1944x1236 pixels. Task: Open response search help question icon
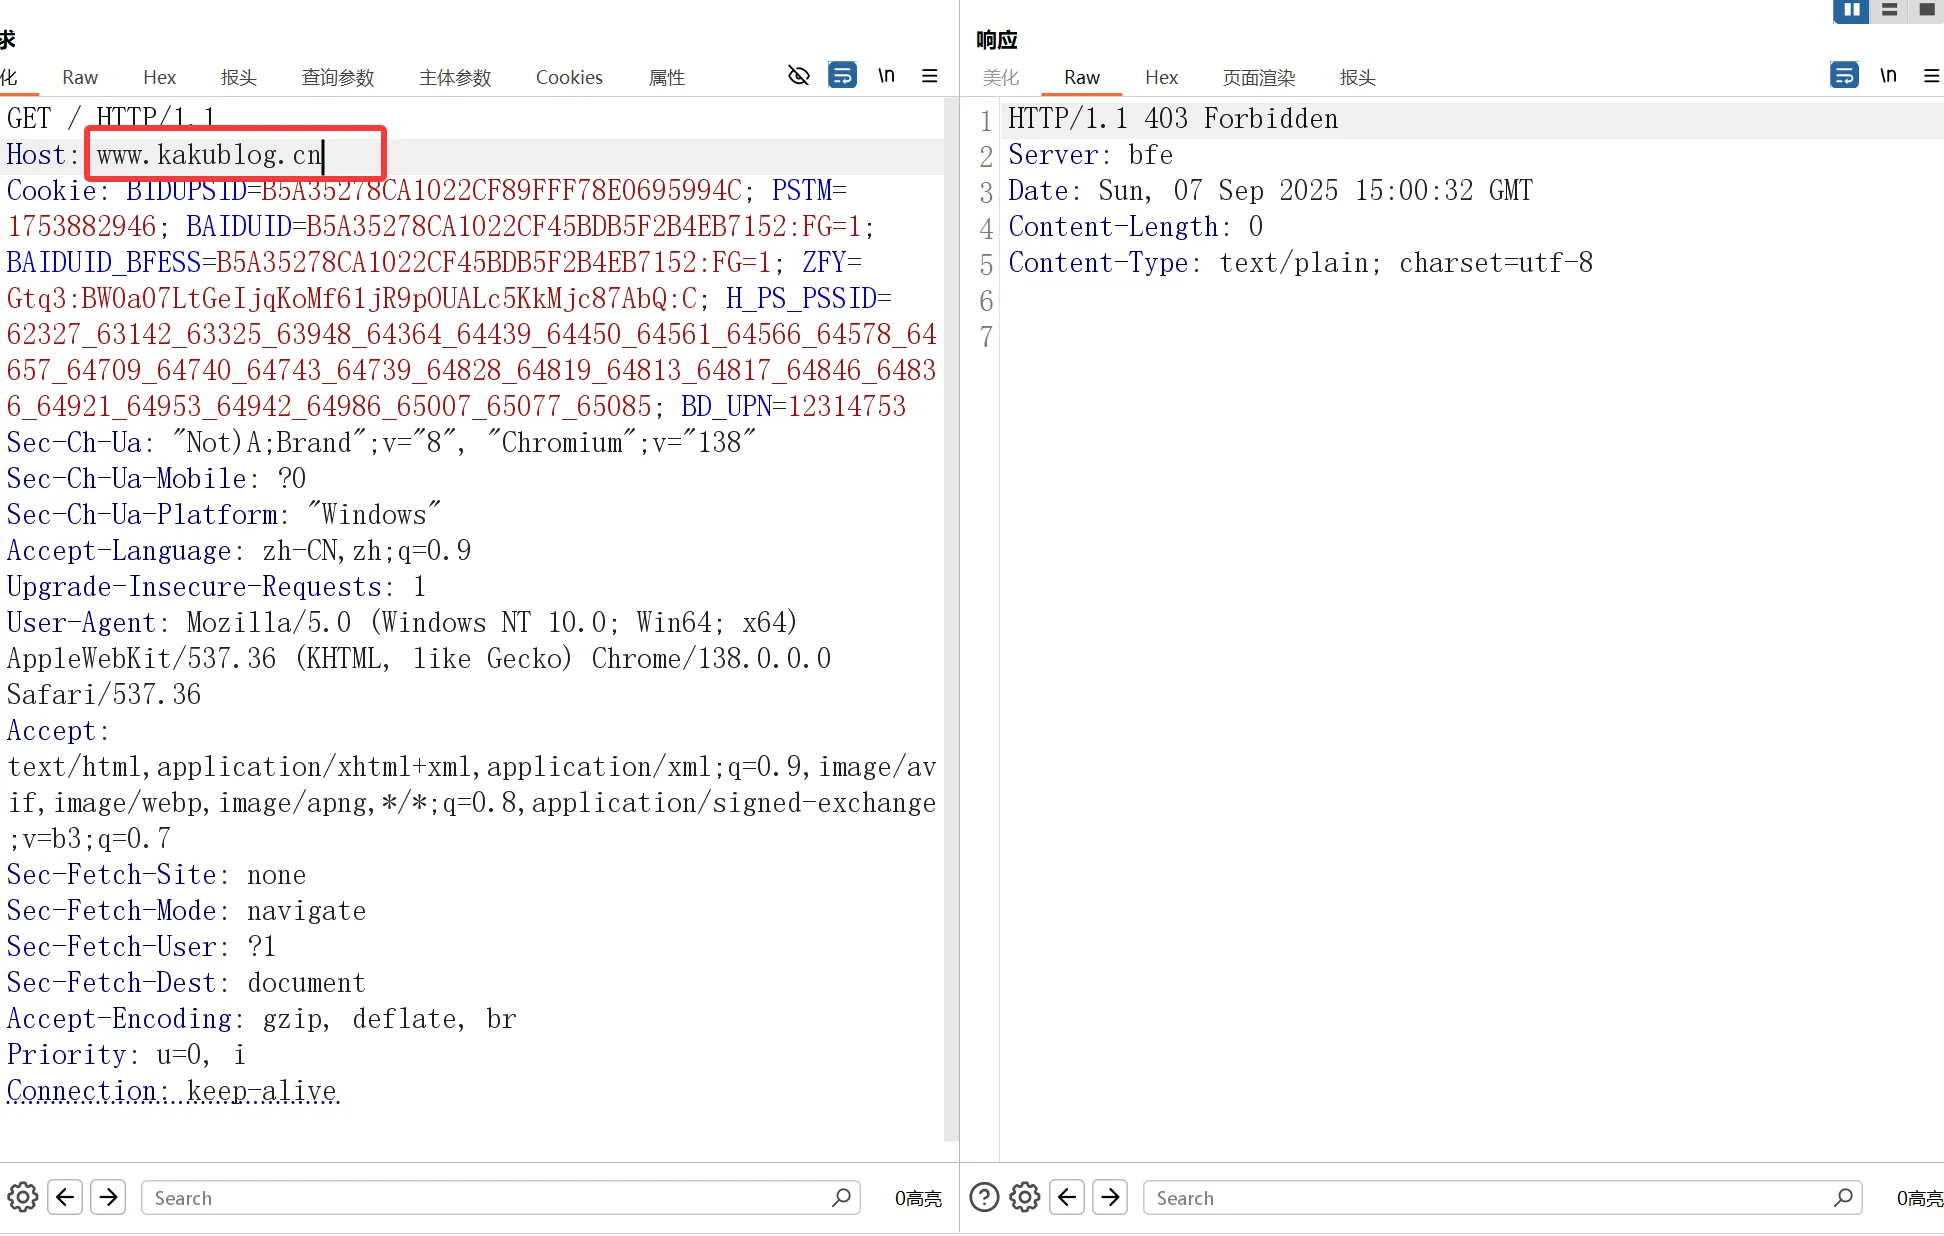pyautogui.click(x=984, y=1197)
